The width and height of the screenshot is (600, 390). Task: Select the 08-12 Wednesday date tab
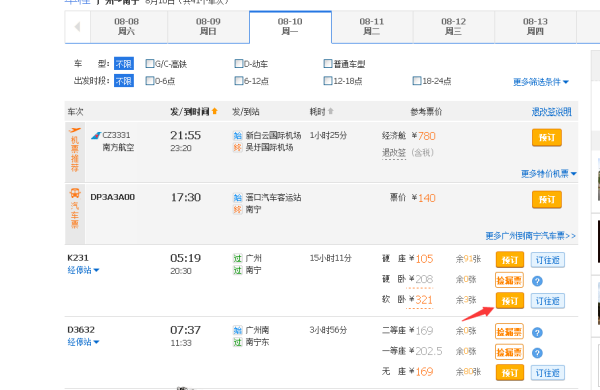coord(453,26)
